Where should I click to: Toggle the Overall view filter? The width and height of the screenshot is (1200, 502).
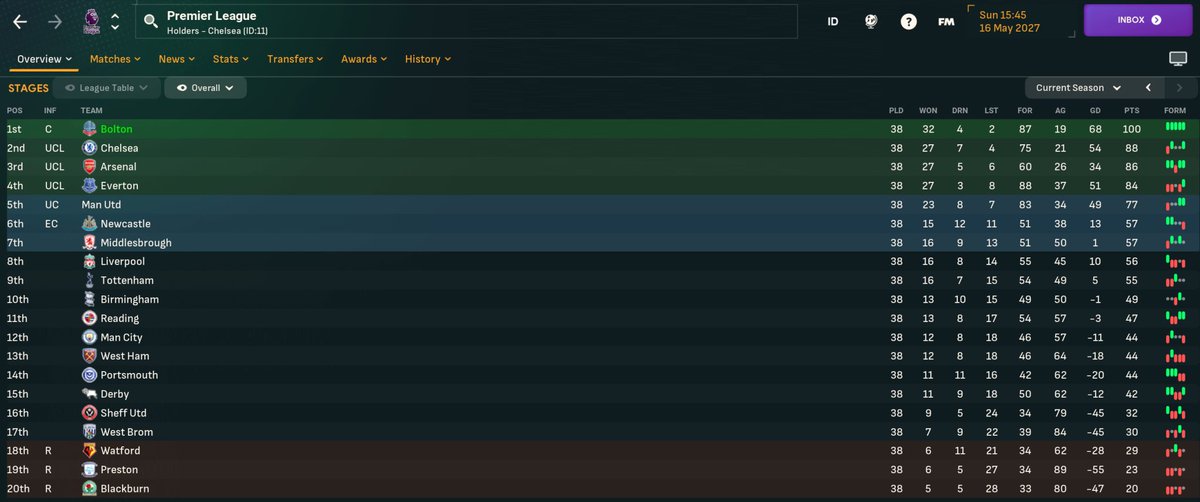pos(205,88)
